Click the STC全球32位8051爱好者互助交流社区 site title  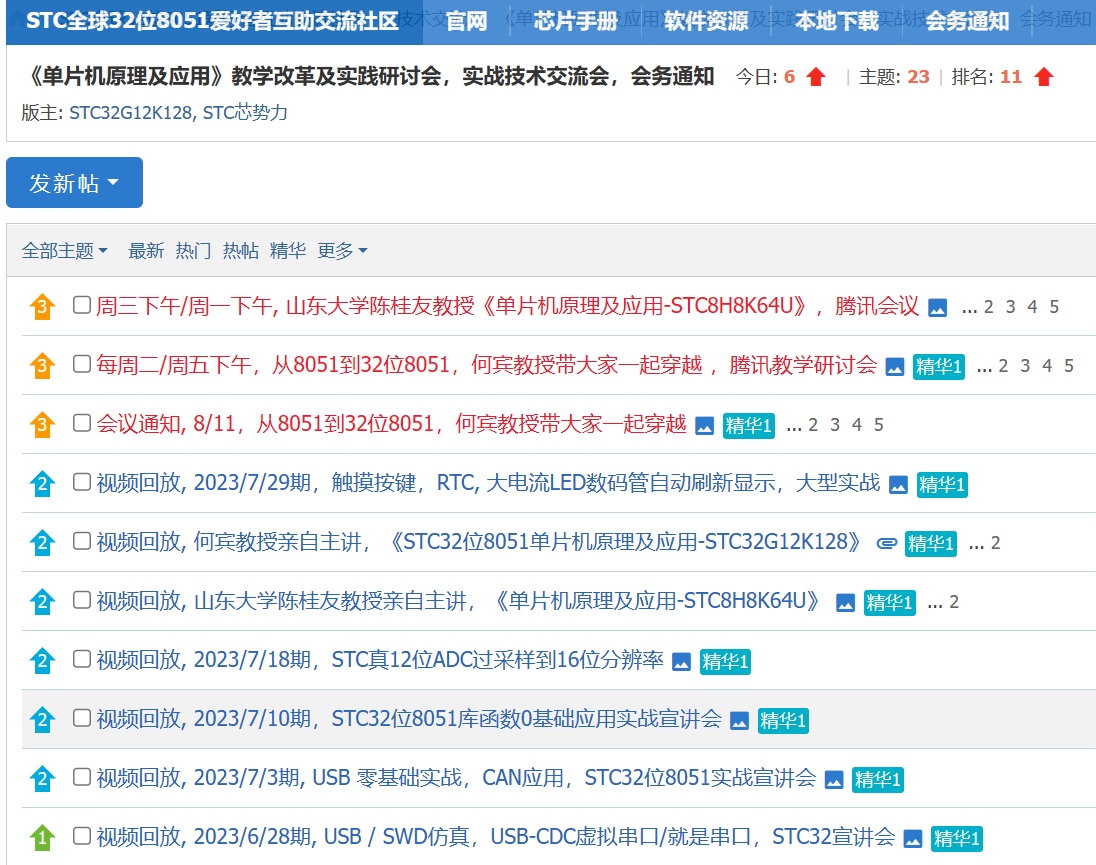tap(212, 21)
